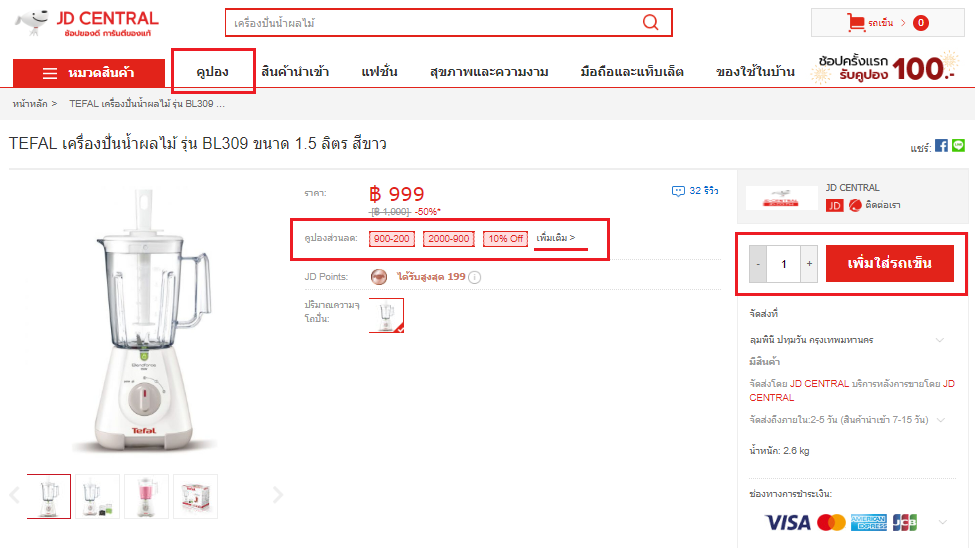Click JD CENTRAL link in delivery info
The height and width of the screenshot is (548, 976).
819,384
